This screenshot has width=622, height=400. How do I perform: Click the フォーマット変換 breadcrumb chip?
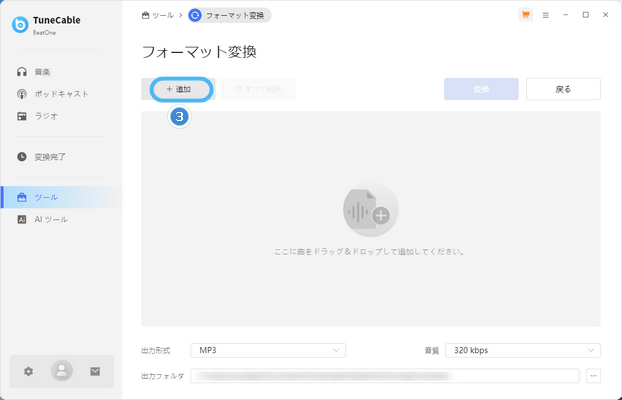(x=230, y=15)
